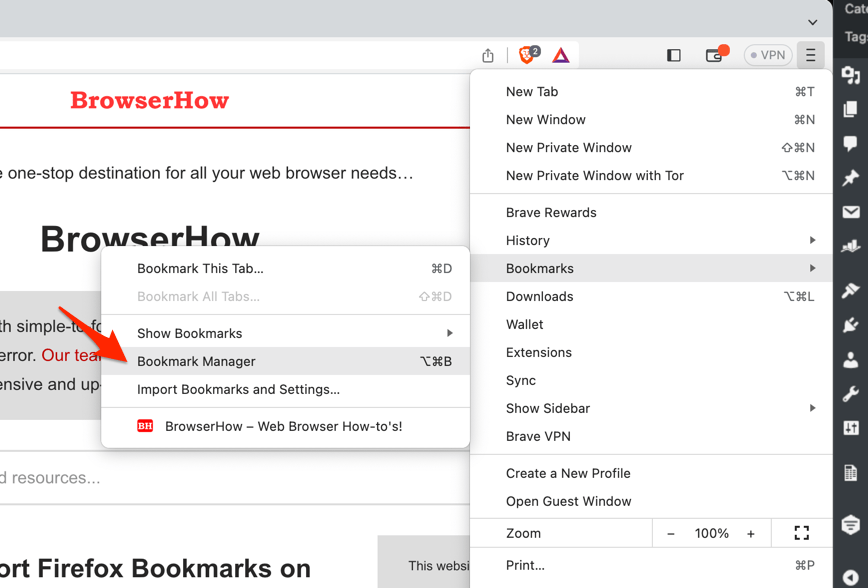The image size is (868, 588).
Task: Choose Brave VPN menu item
Action: [651, 436]
